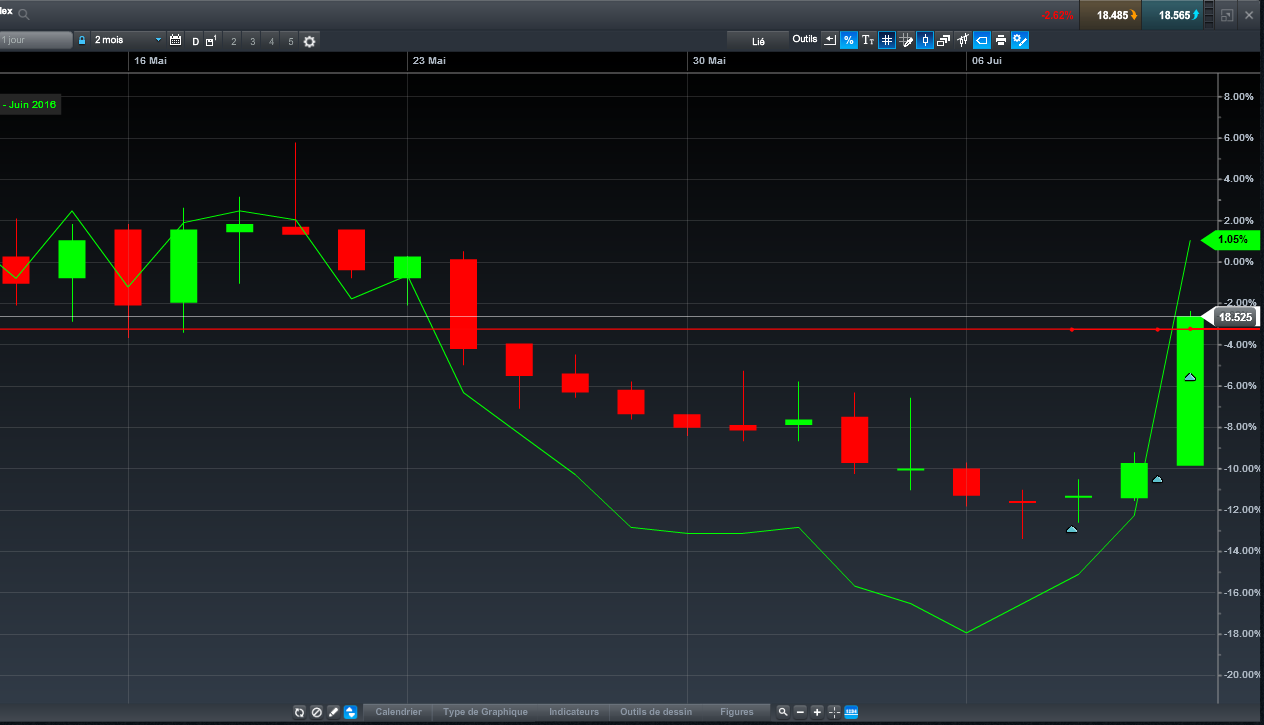Click the '30 Mai' date label

[x=708, y=61]
